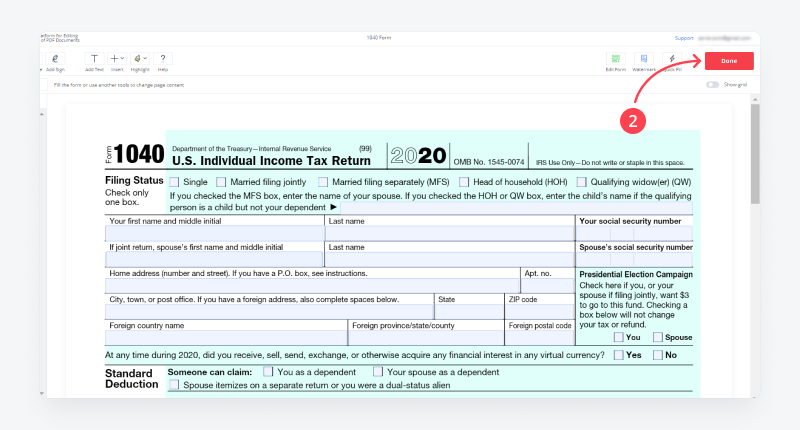Click Foreign province/state/county field

[426, 338]
